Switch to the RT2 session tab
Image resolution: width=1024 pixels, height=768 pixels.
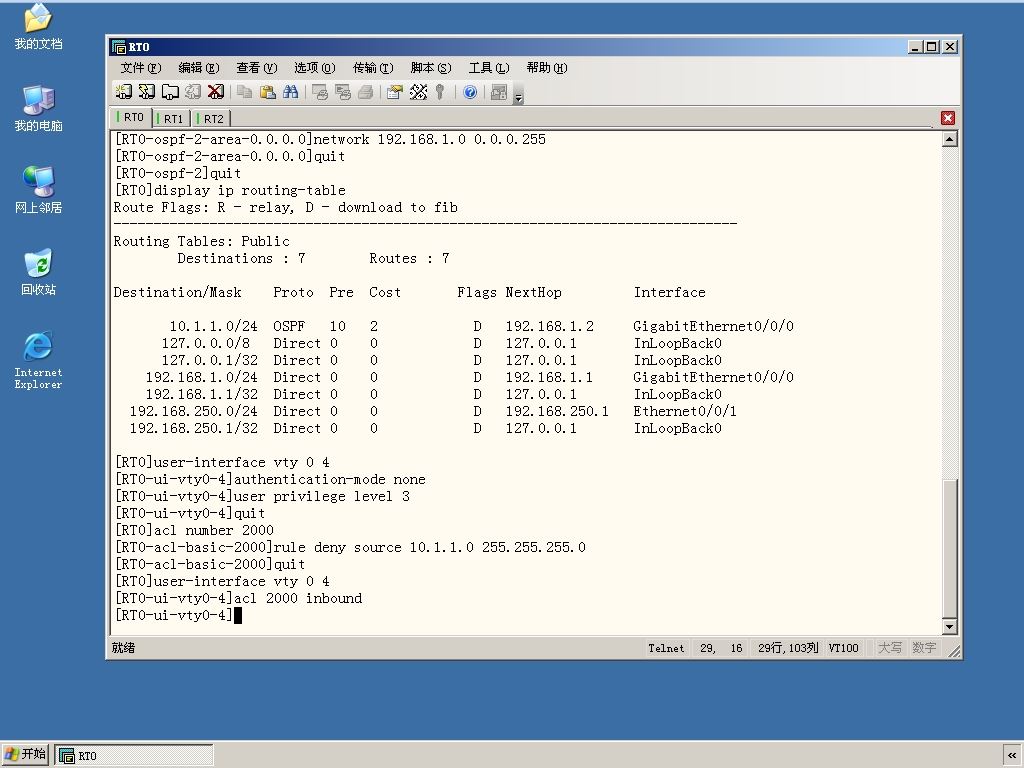tap(213, 118)
